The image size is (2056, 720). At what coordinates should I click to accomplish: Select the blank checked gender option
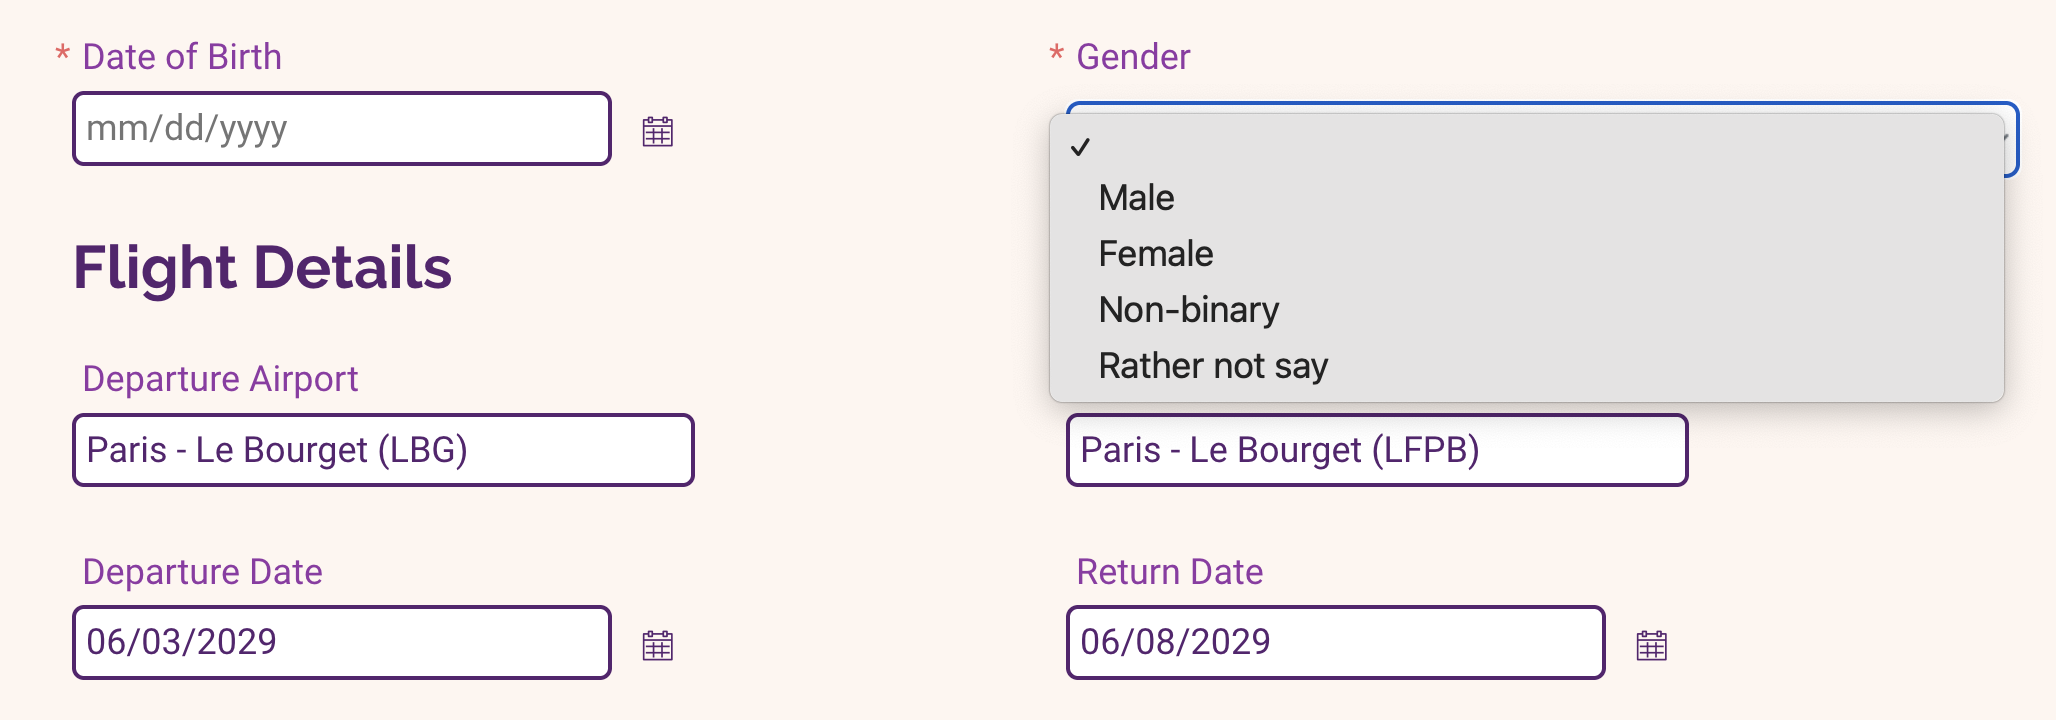(x=1527, y=147)
